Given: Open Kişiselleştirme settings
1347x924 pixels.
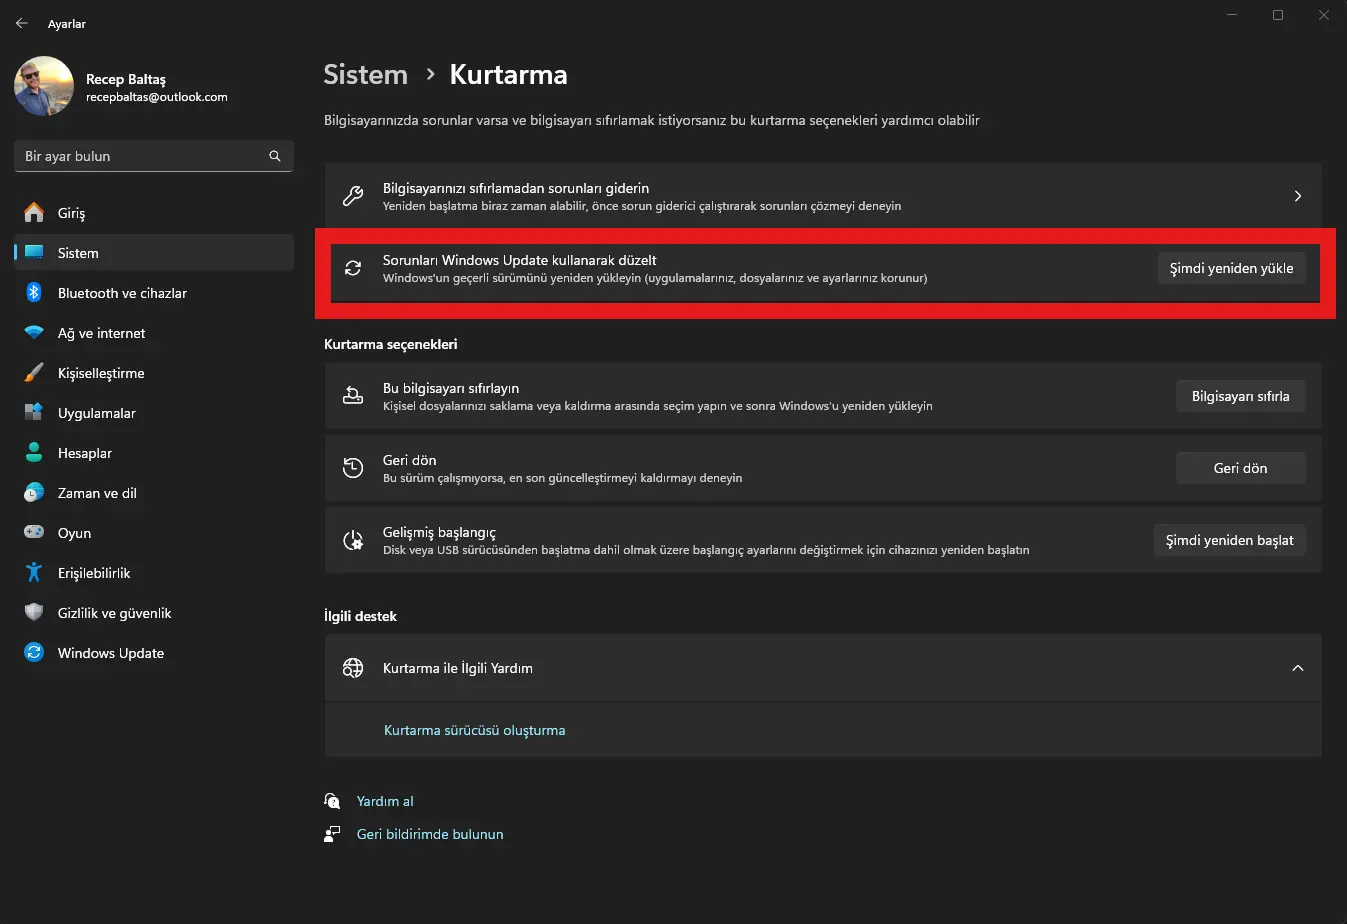Looking at the screenshot, I should click(x=154, y=373).
